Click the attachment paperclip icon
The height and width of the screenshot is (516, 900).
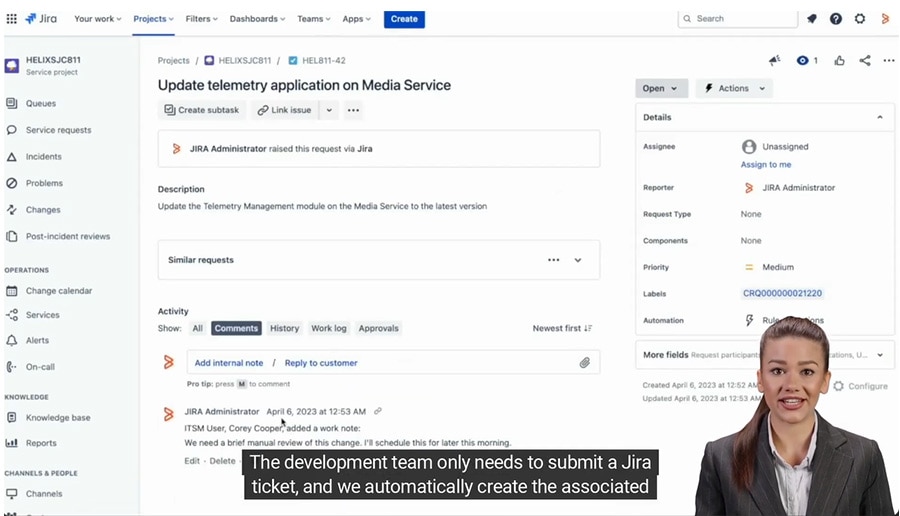(585, 363)
